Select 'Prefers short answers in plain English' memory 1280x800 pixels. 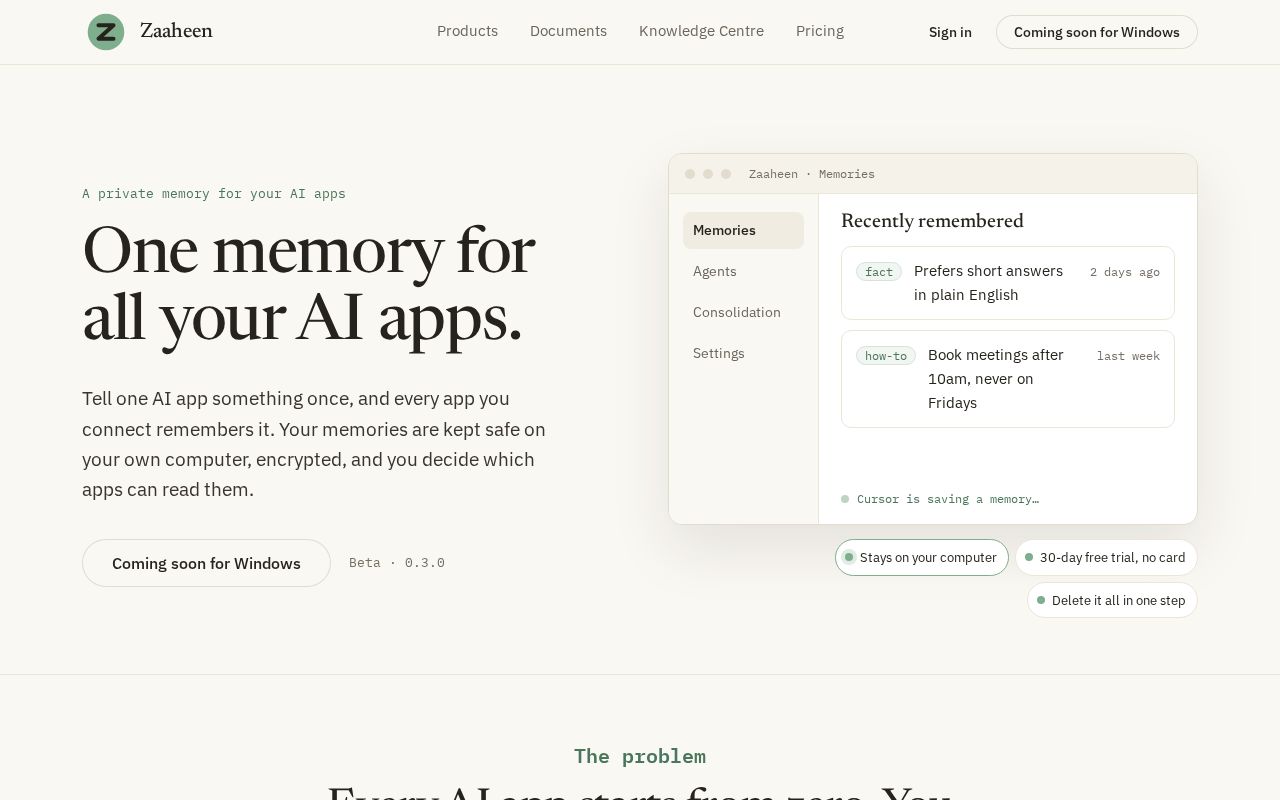1008,283
